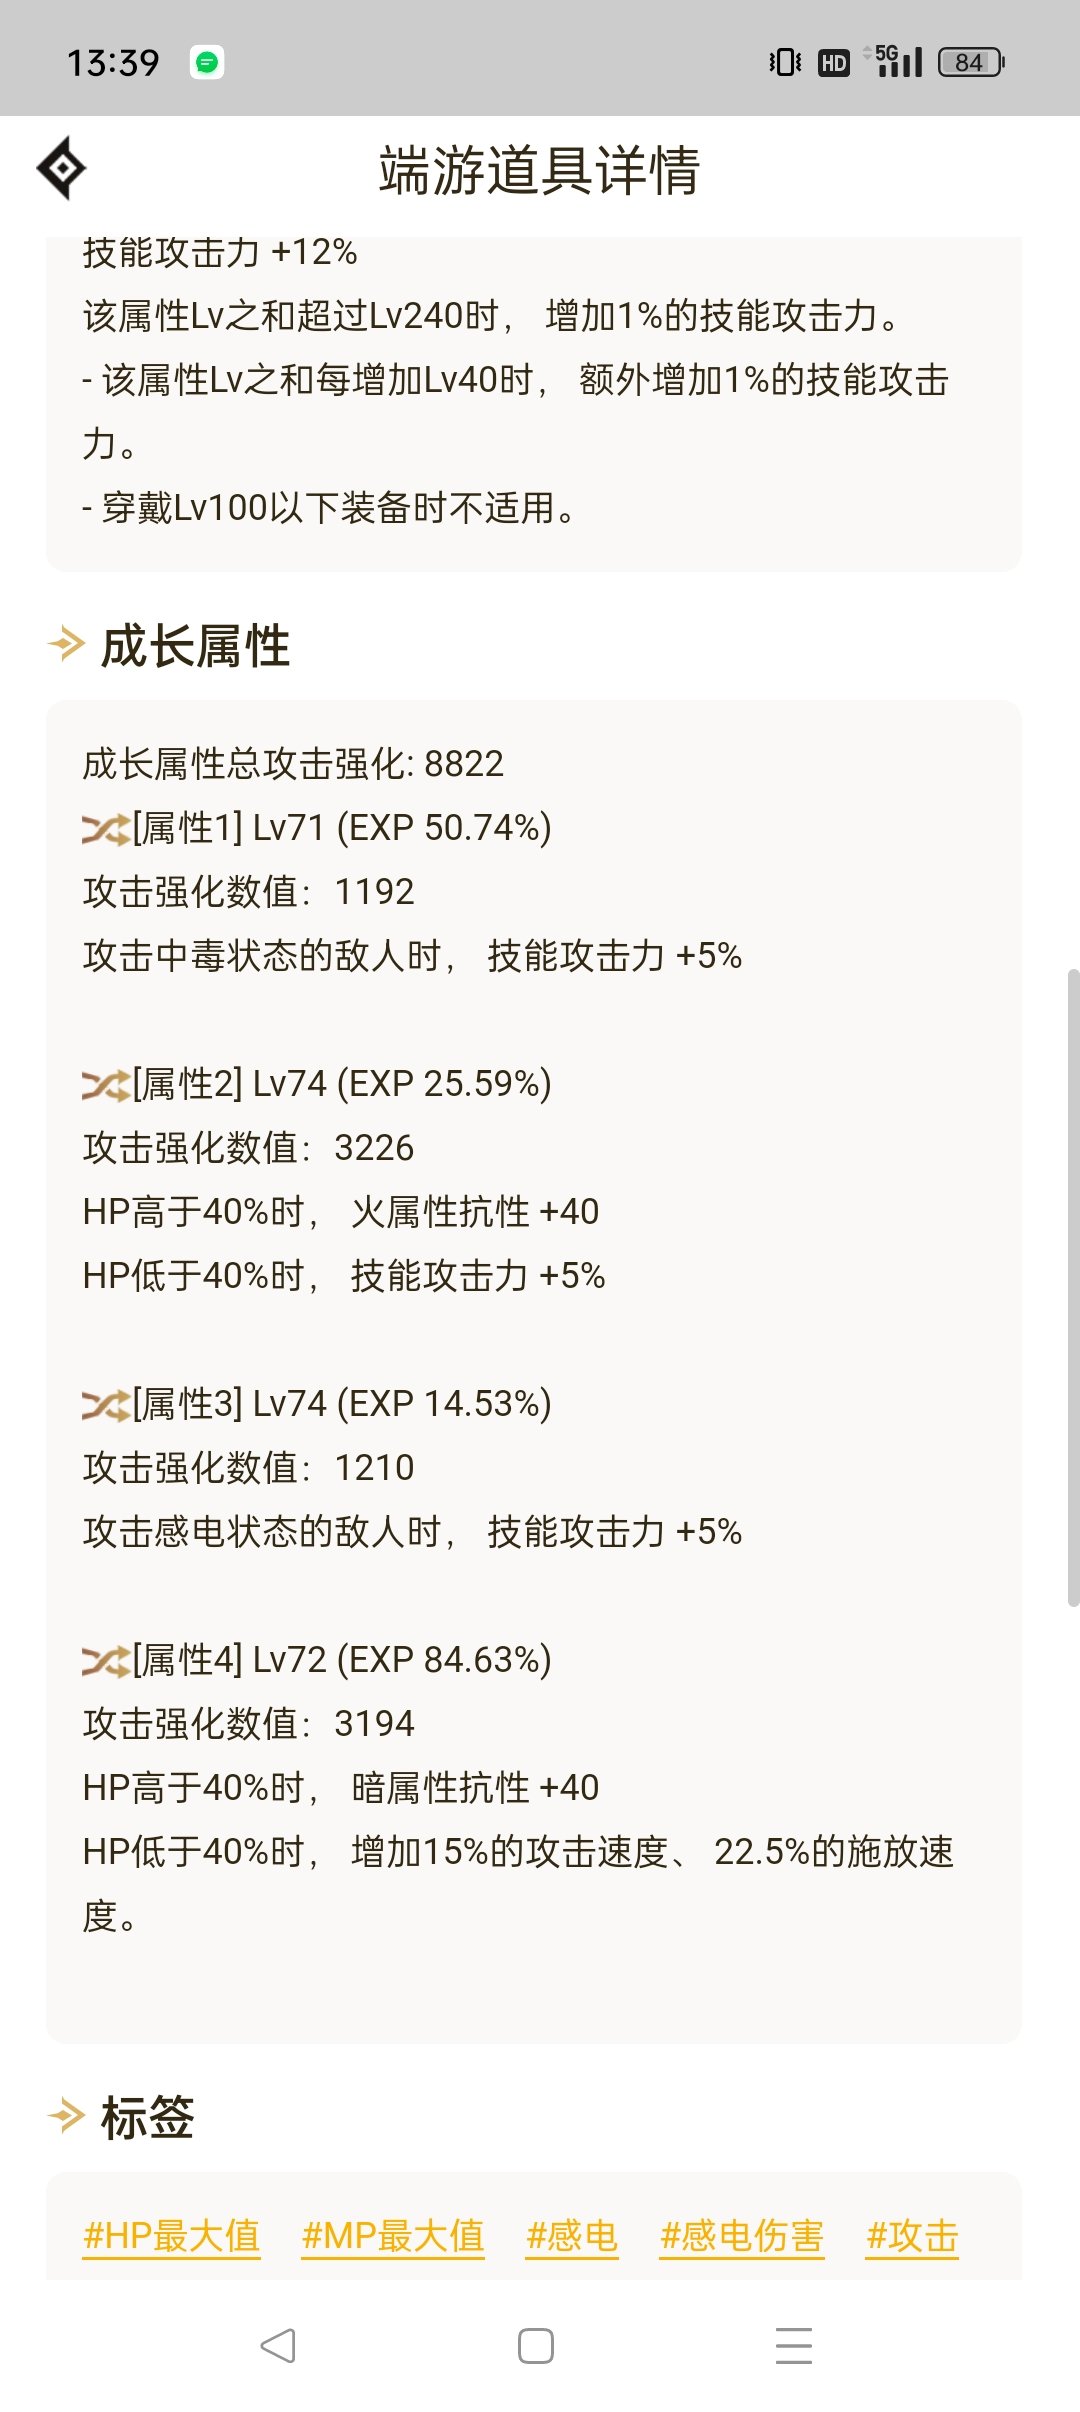Screen dimensions: 1080x2412
Task: Open the #HP最大值 tag link
Action: pyautogui.click(x=172, y=2235)
